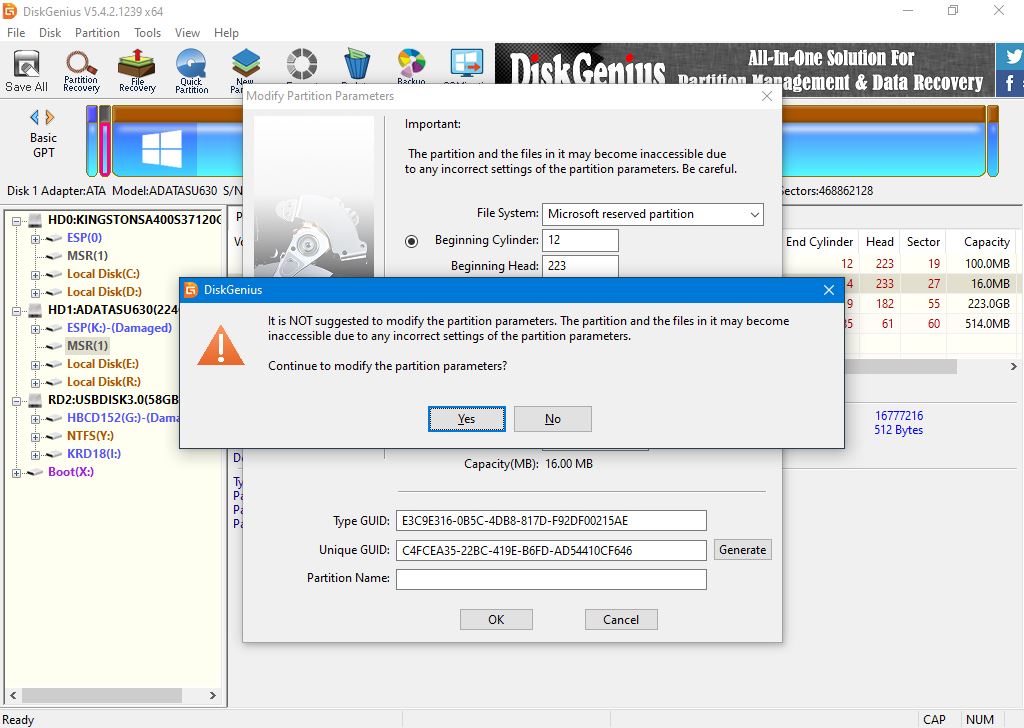Click the Partition Name input field
Viewport: 1024px width, 728px height.
[x=551, y=579]
